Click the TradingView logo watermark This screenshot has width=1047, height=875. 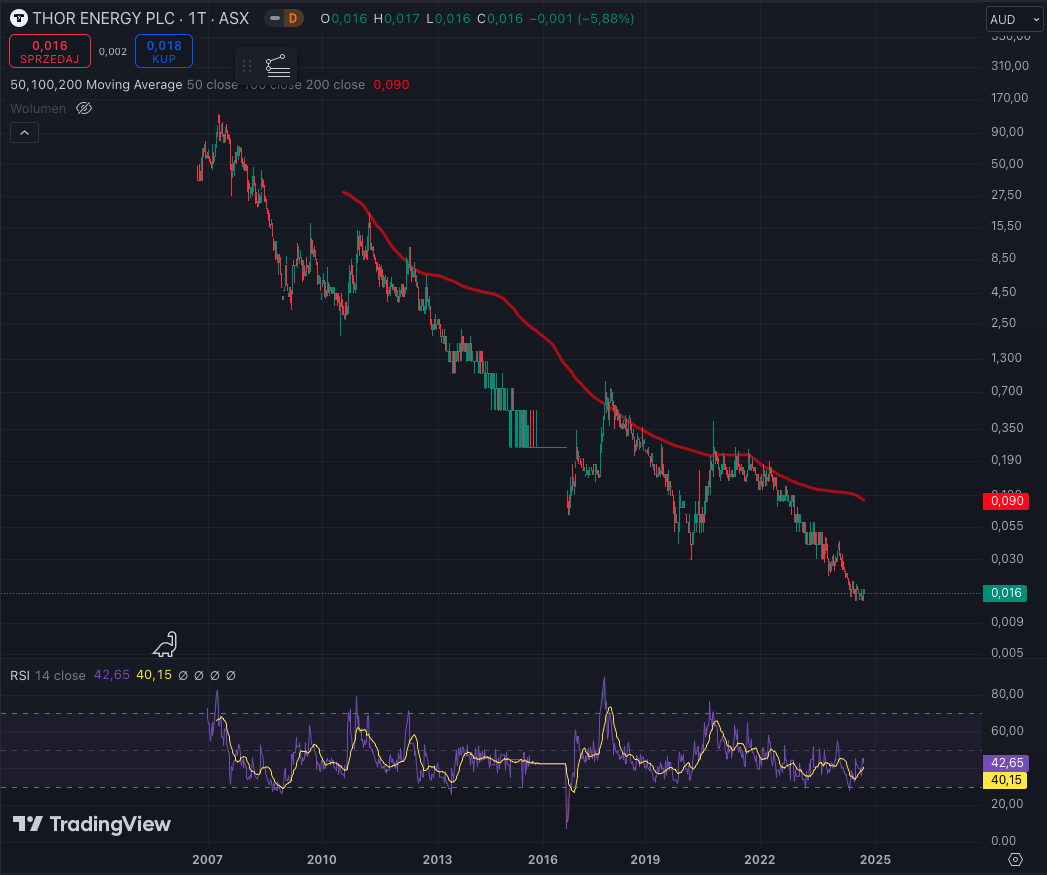92,824
